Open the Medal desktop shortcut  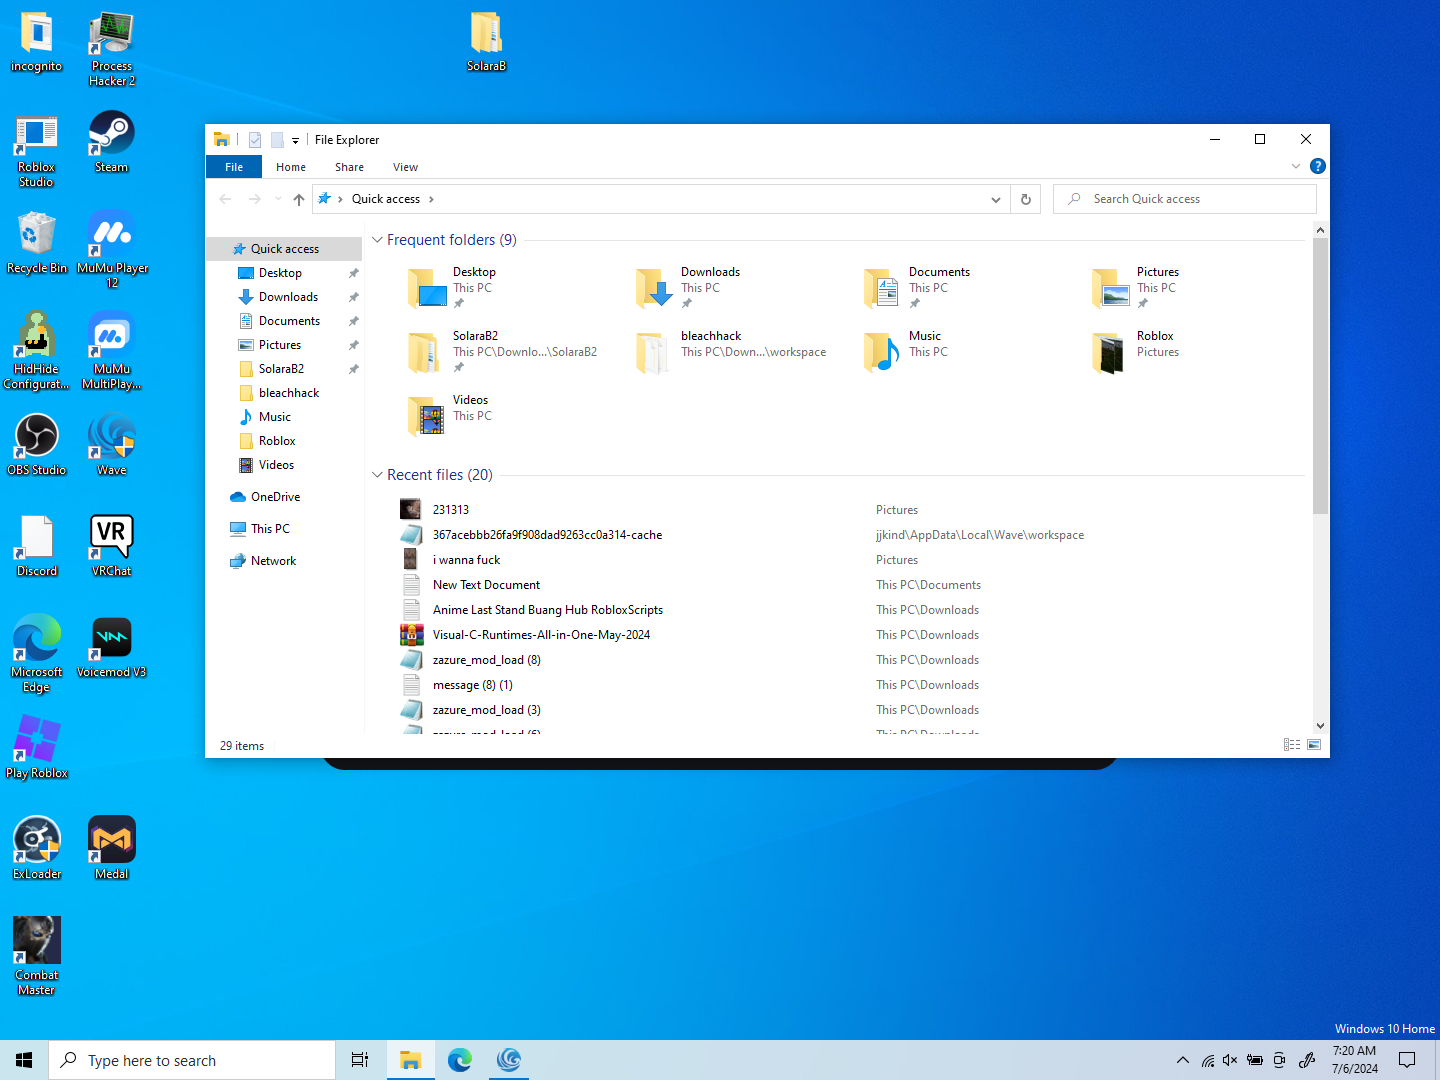111,849
